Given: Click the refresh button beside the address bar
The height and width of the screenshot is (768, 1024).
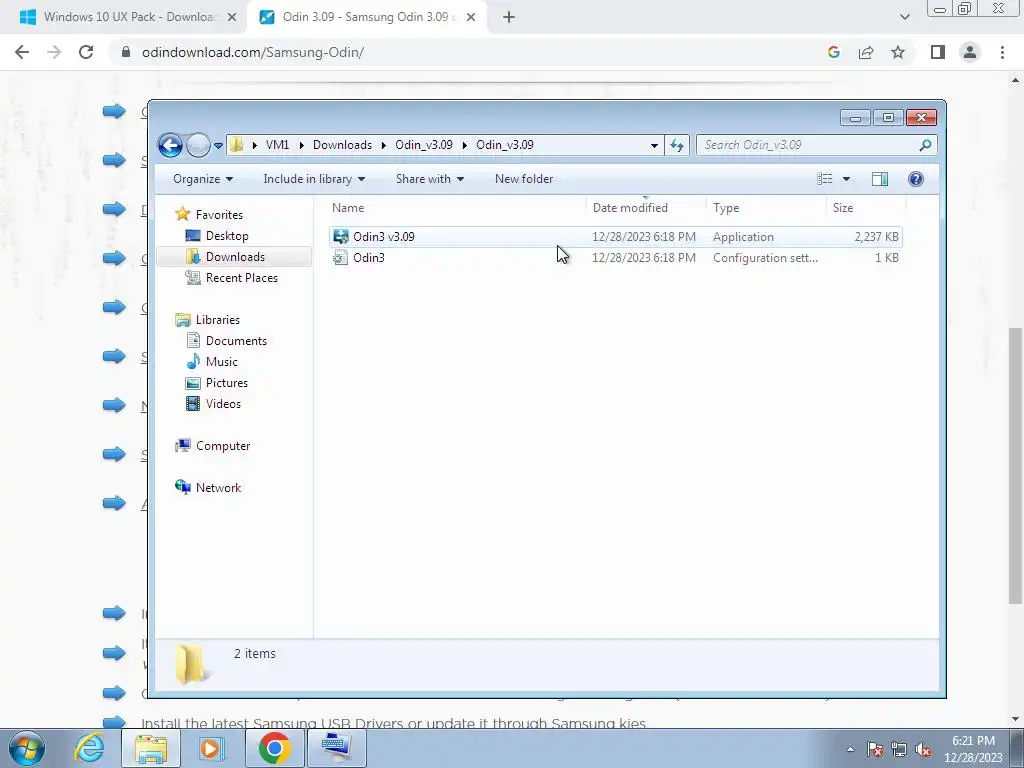Looking at the screenshot, I should pos(677,145).
